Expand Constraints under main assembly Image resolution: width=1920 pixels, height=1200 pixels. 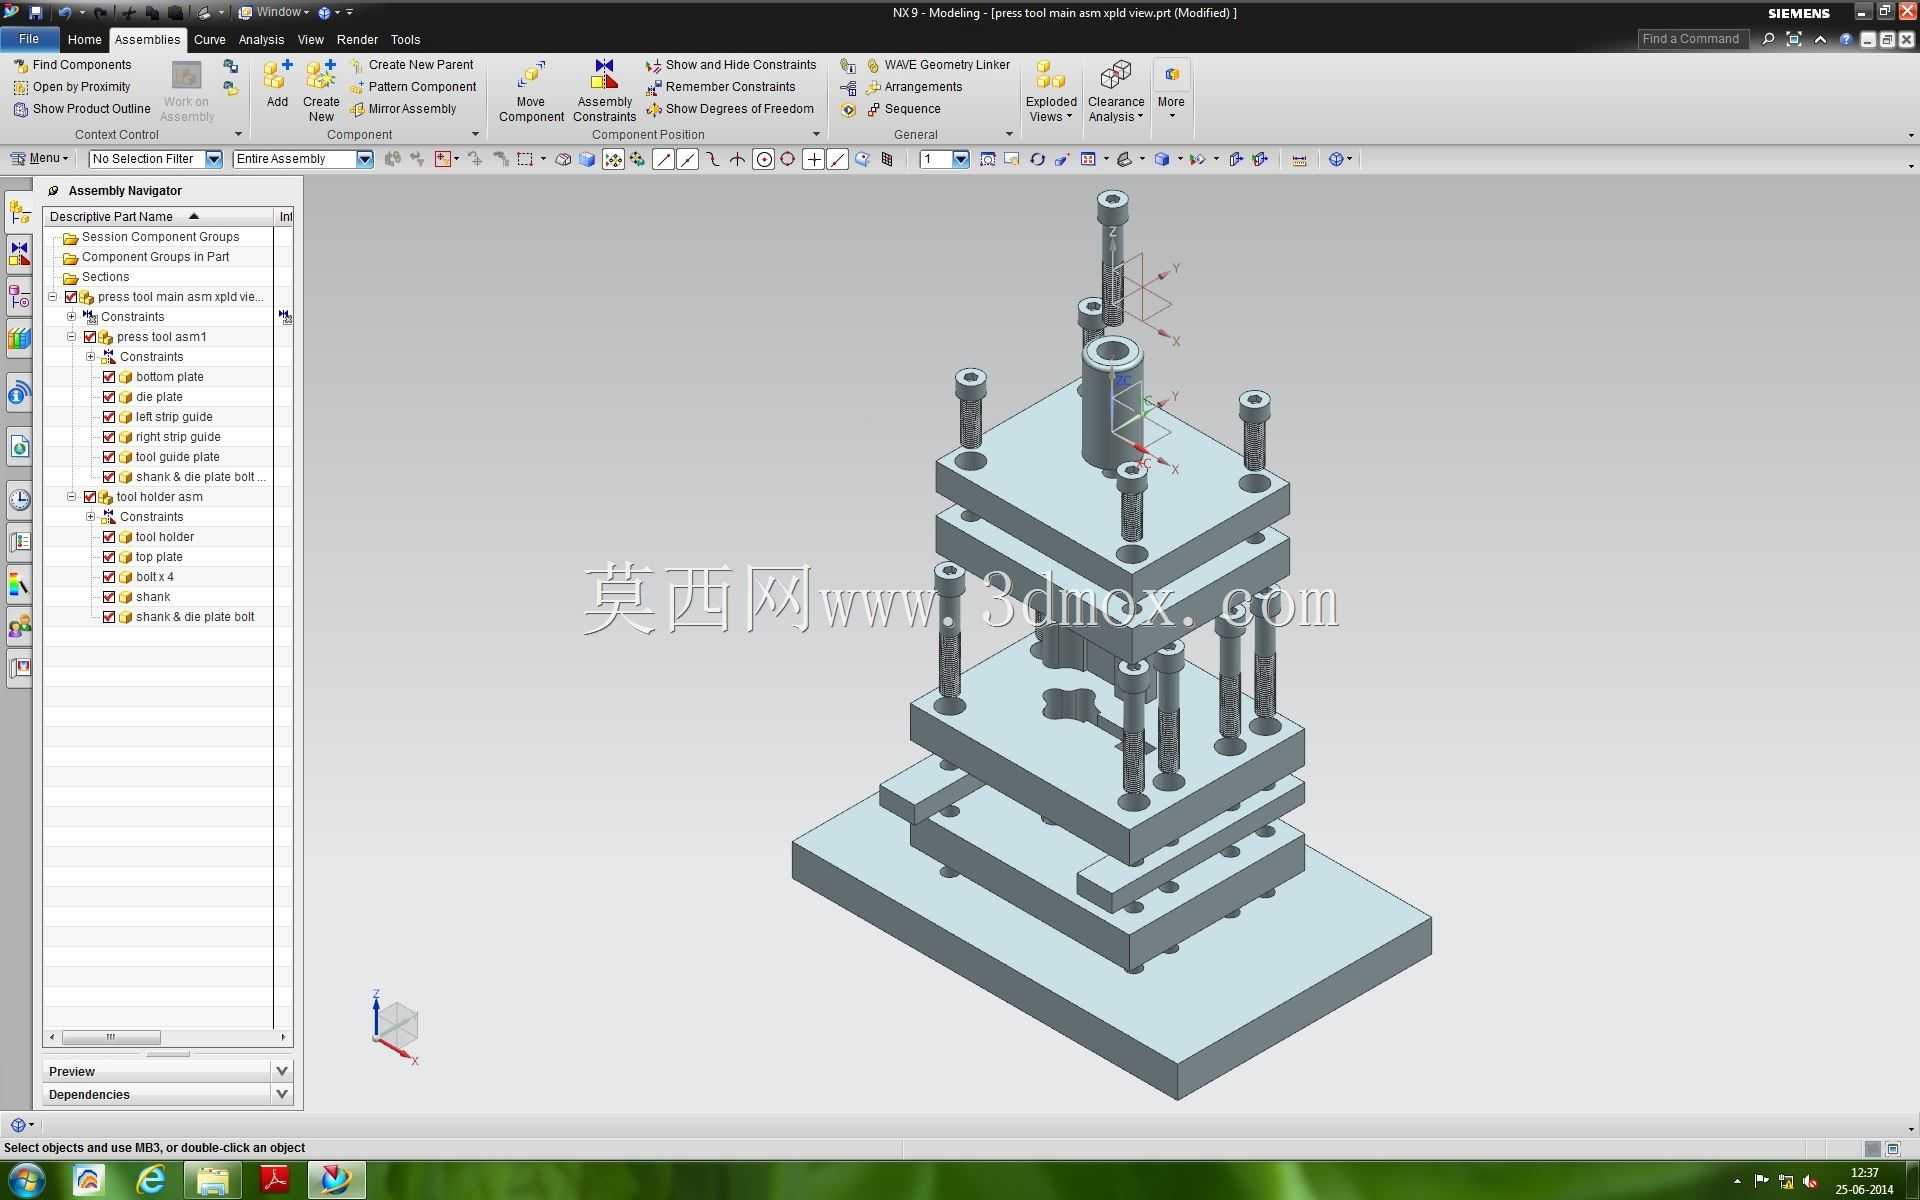(x=72, y=317)
